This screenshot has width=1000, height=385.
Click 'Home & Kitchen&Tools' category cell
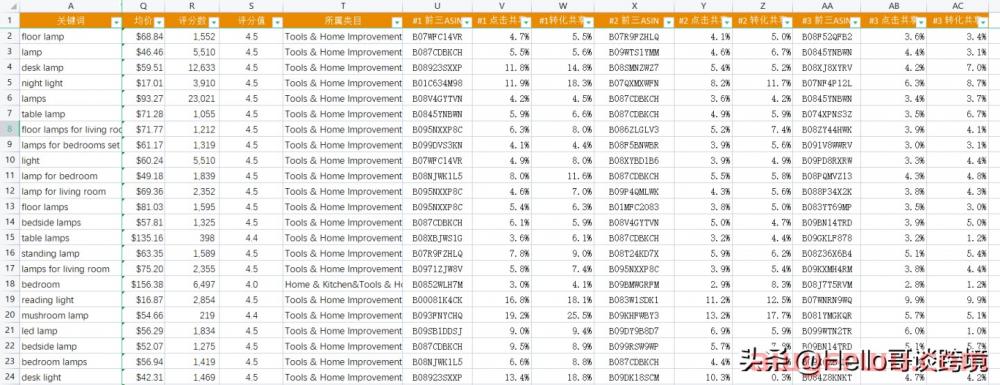click(342, 284)
